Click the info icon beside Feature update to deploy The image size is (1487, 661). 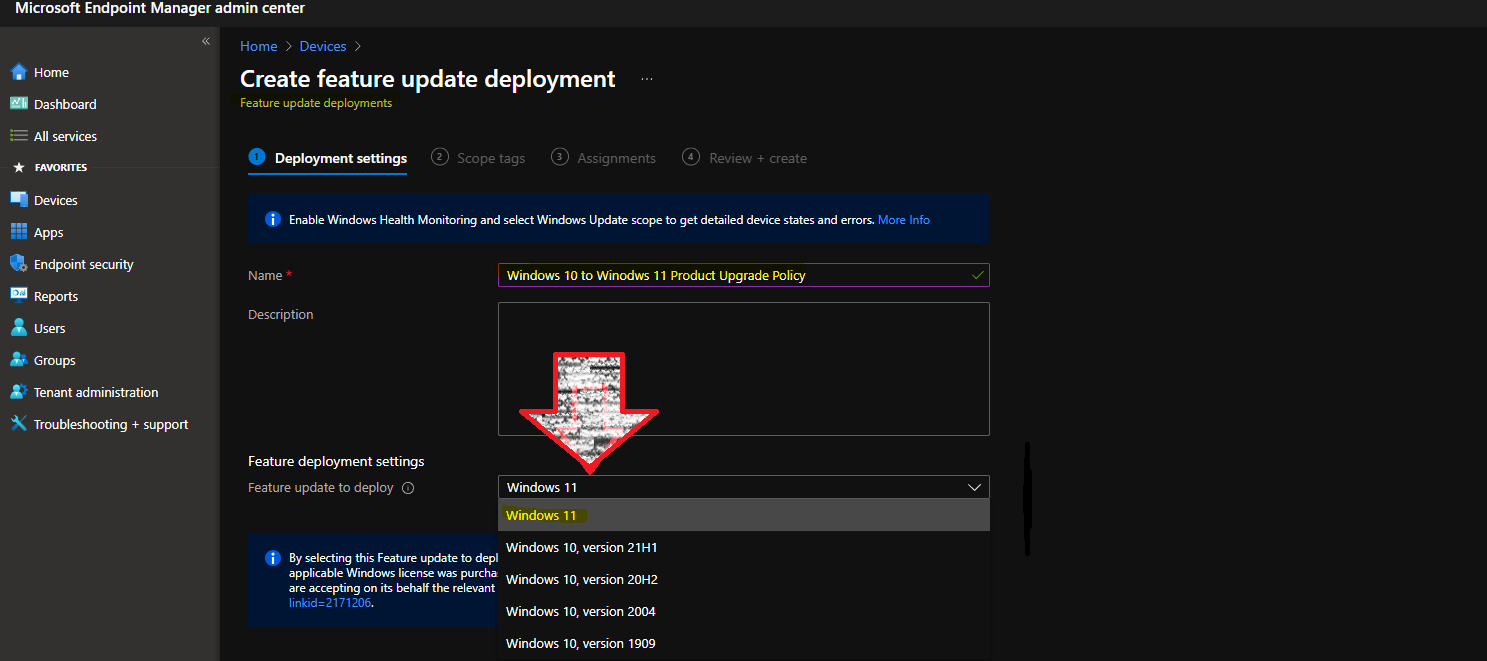[x=407, y=488]
